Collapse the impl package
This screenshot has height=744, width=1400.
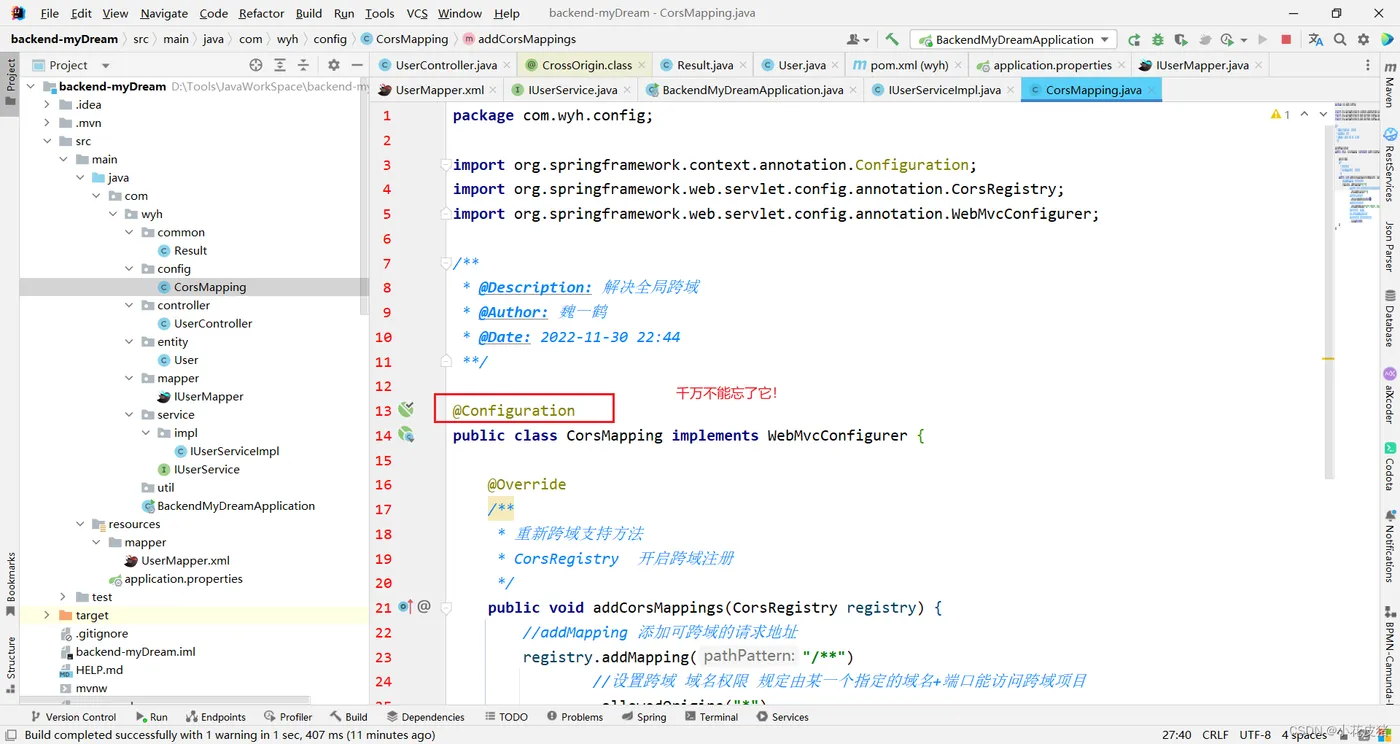pos(145,433)
